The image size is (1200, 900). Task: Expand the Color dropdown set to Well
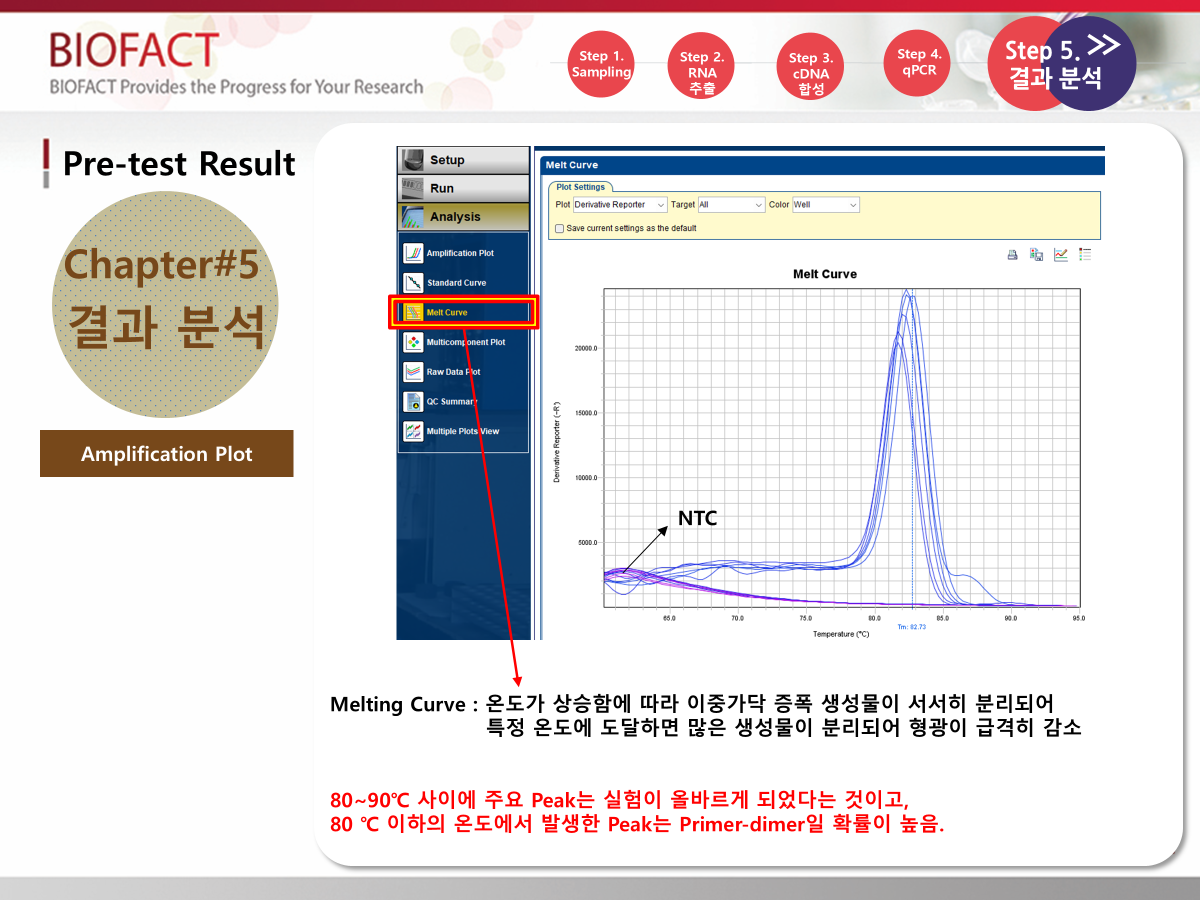pyautogui.click(x=826, y=205)
